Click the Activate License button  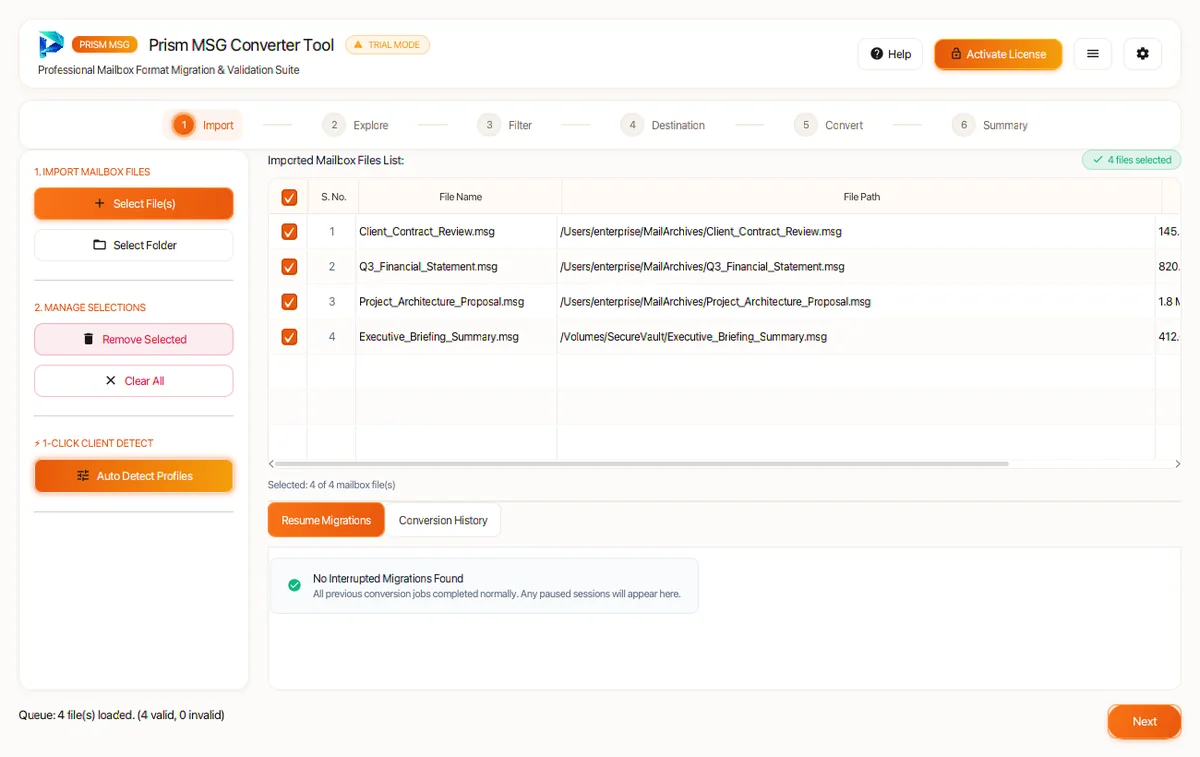(998, 54)
